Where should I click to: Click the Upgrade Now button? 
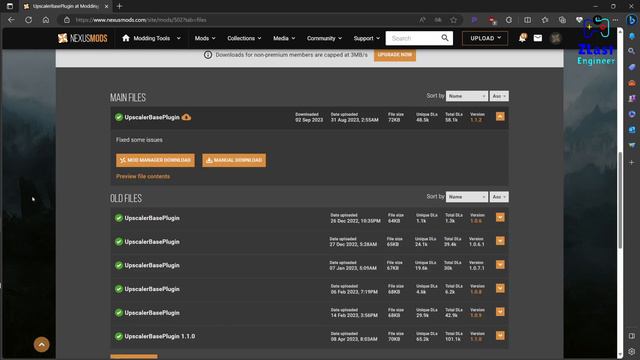tap(395, 55)
